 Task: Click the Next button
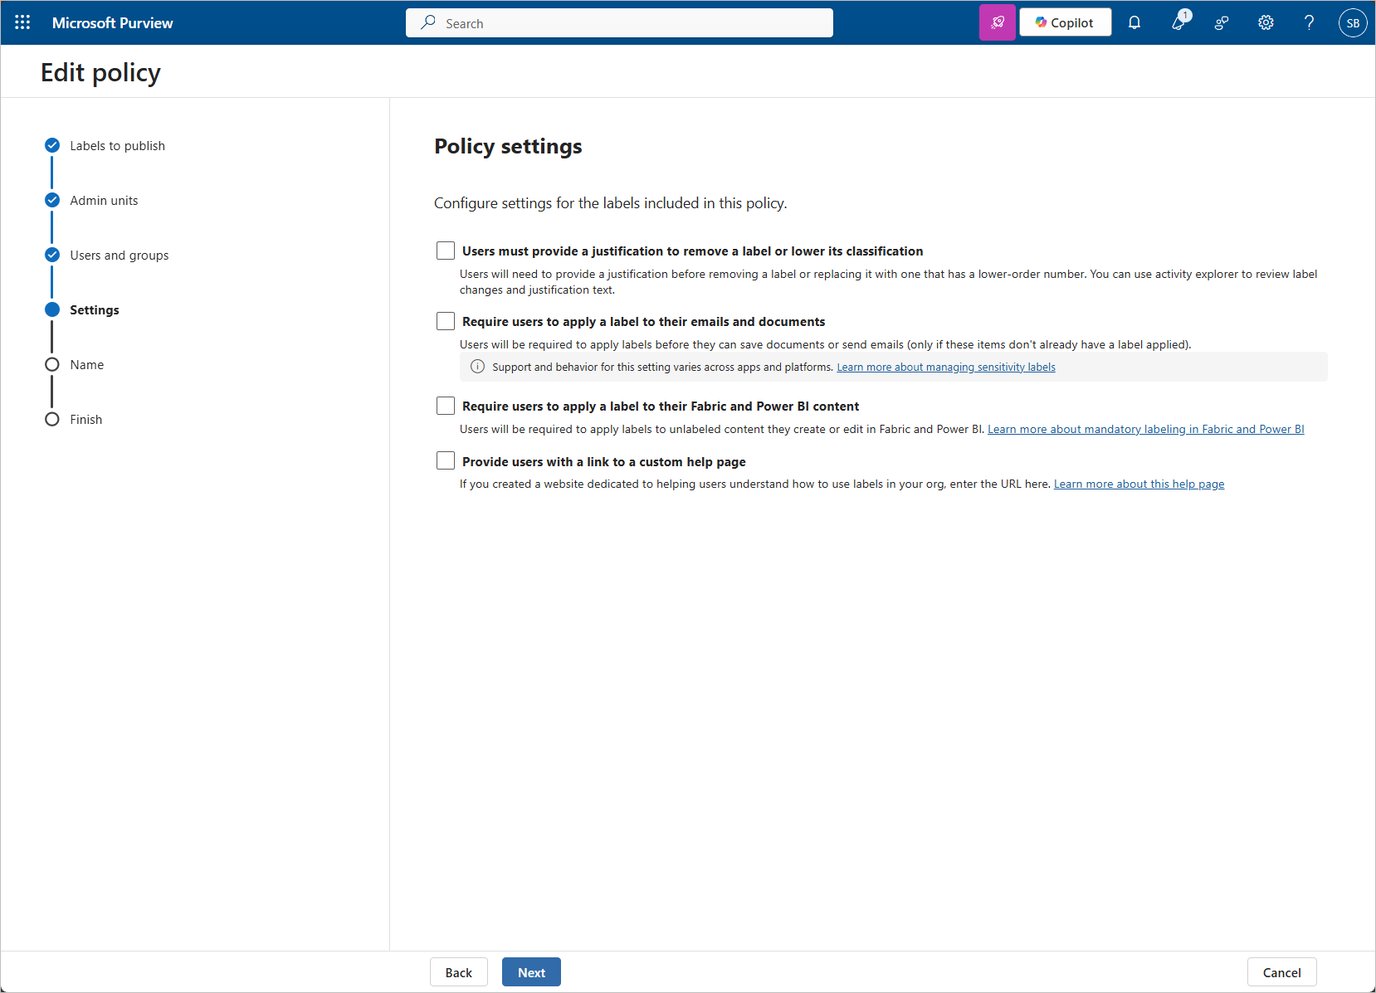[531, 971]
